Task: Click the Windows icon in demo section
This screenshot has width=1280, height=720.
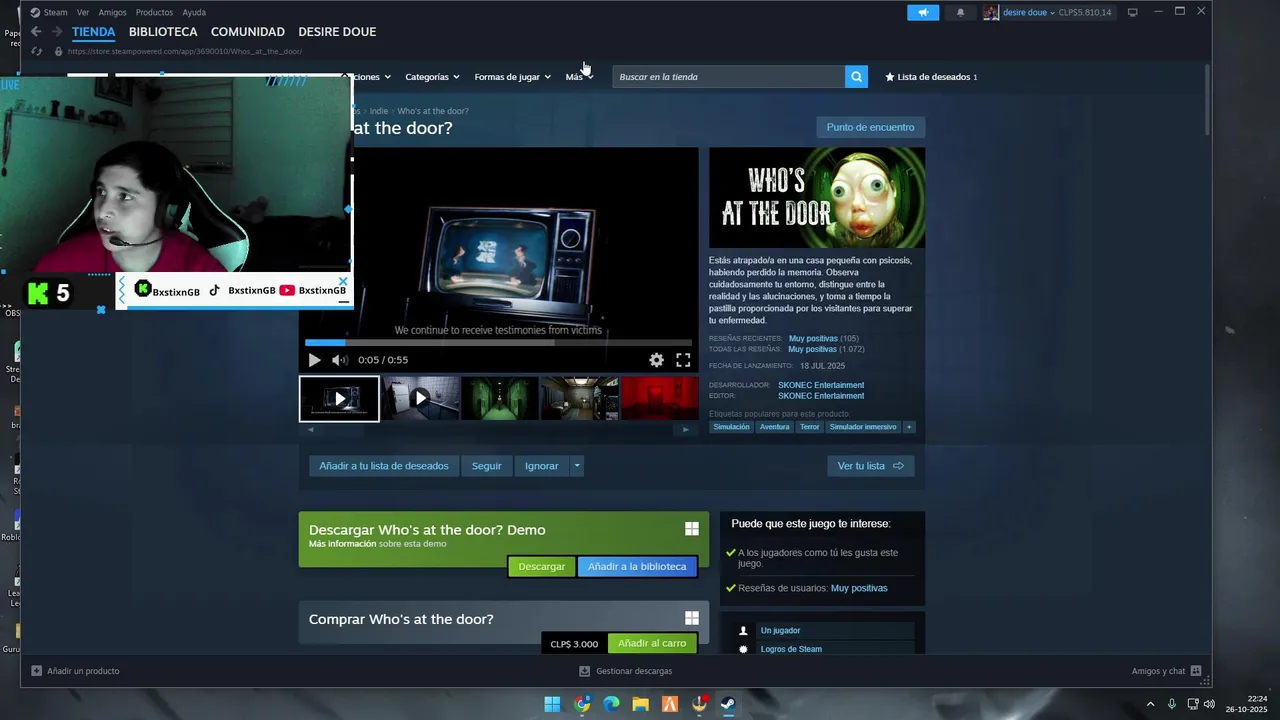Action: (691, 529)
